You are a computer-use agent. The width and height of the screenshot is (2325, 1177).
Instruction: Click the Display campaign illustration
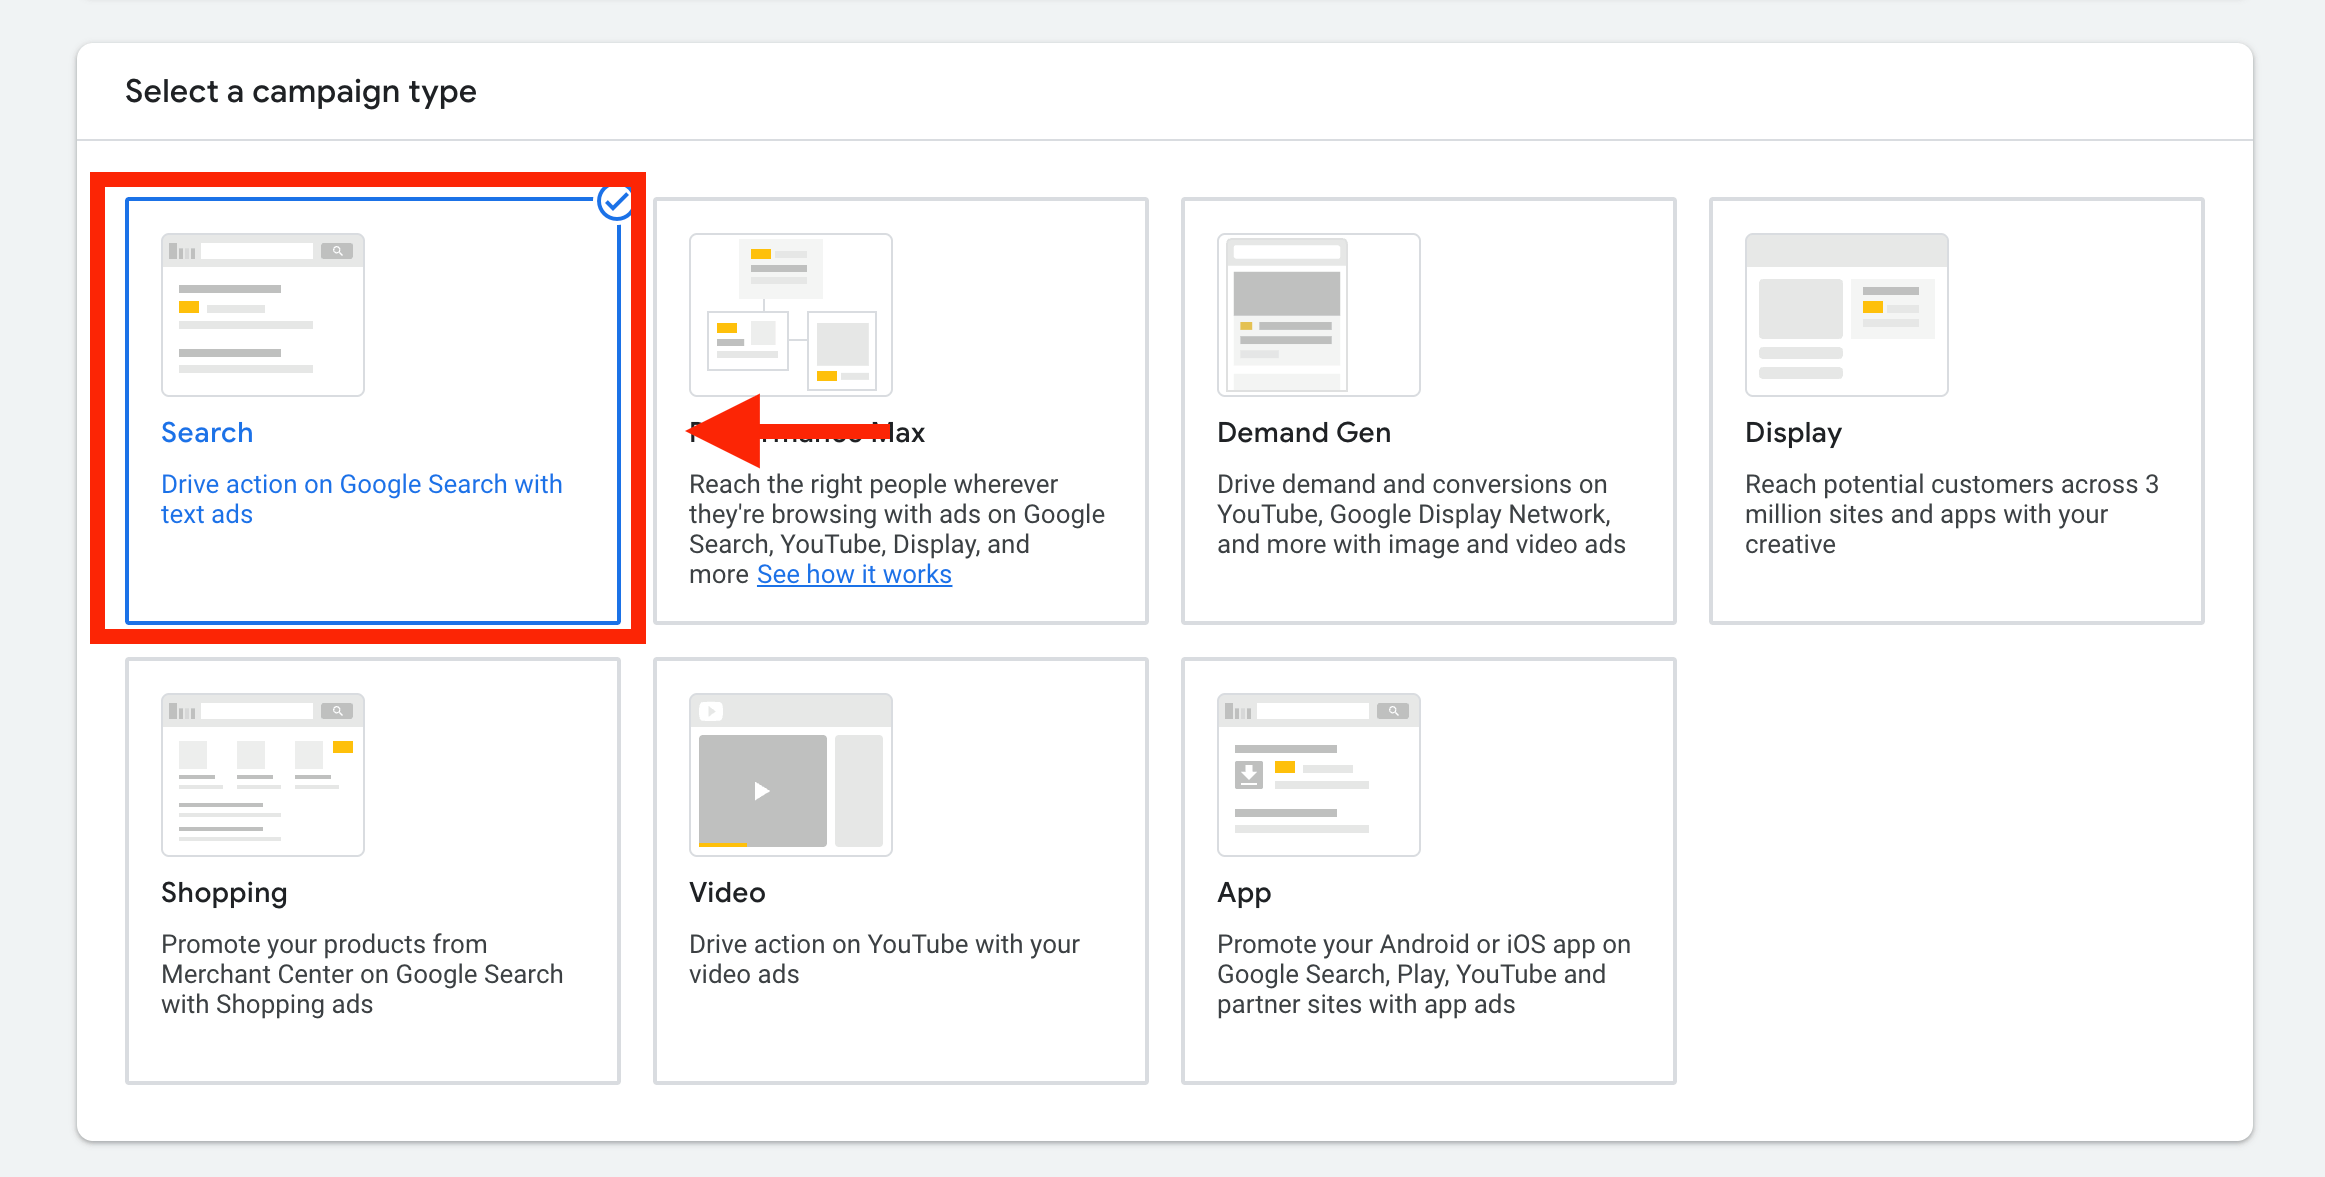tap(1847, 315)
